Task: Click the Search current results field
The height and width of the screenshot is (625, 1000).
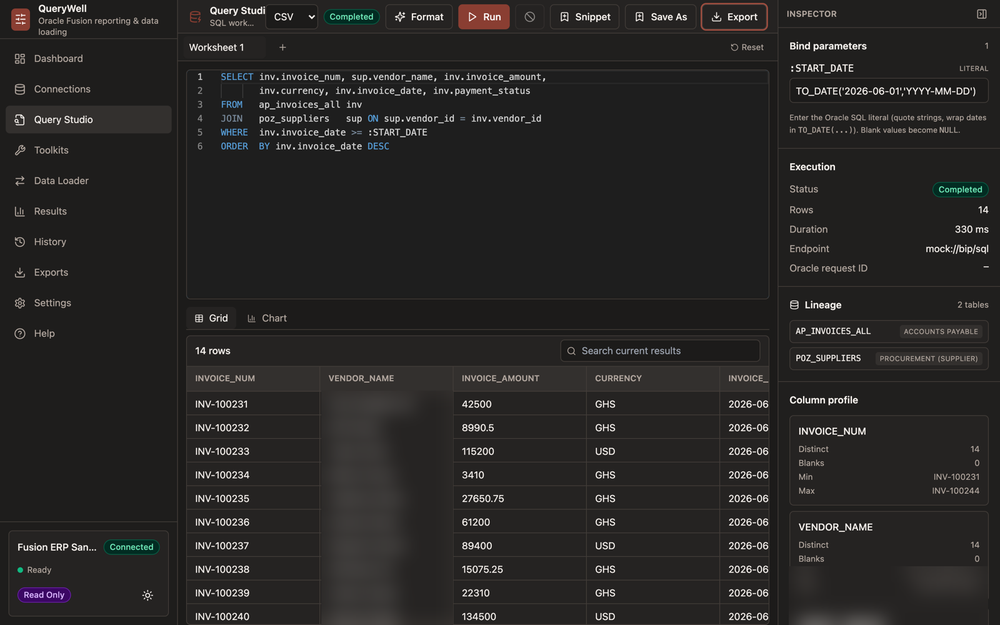Action: point(660,351)
